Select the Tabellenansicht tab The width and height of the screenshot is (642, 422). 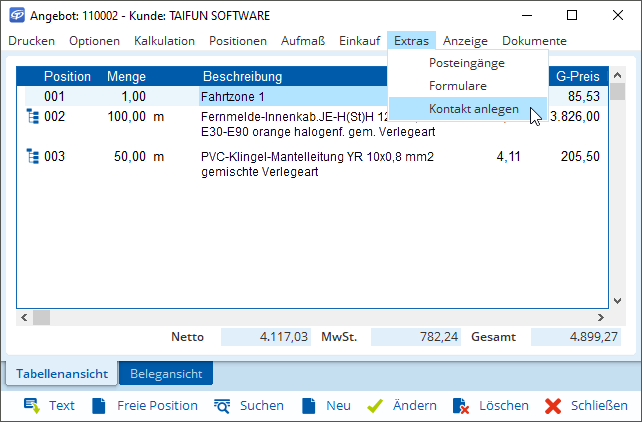tap(62, 374)
